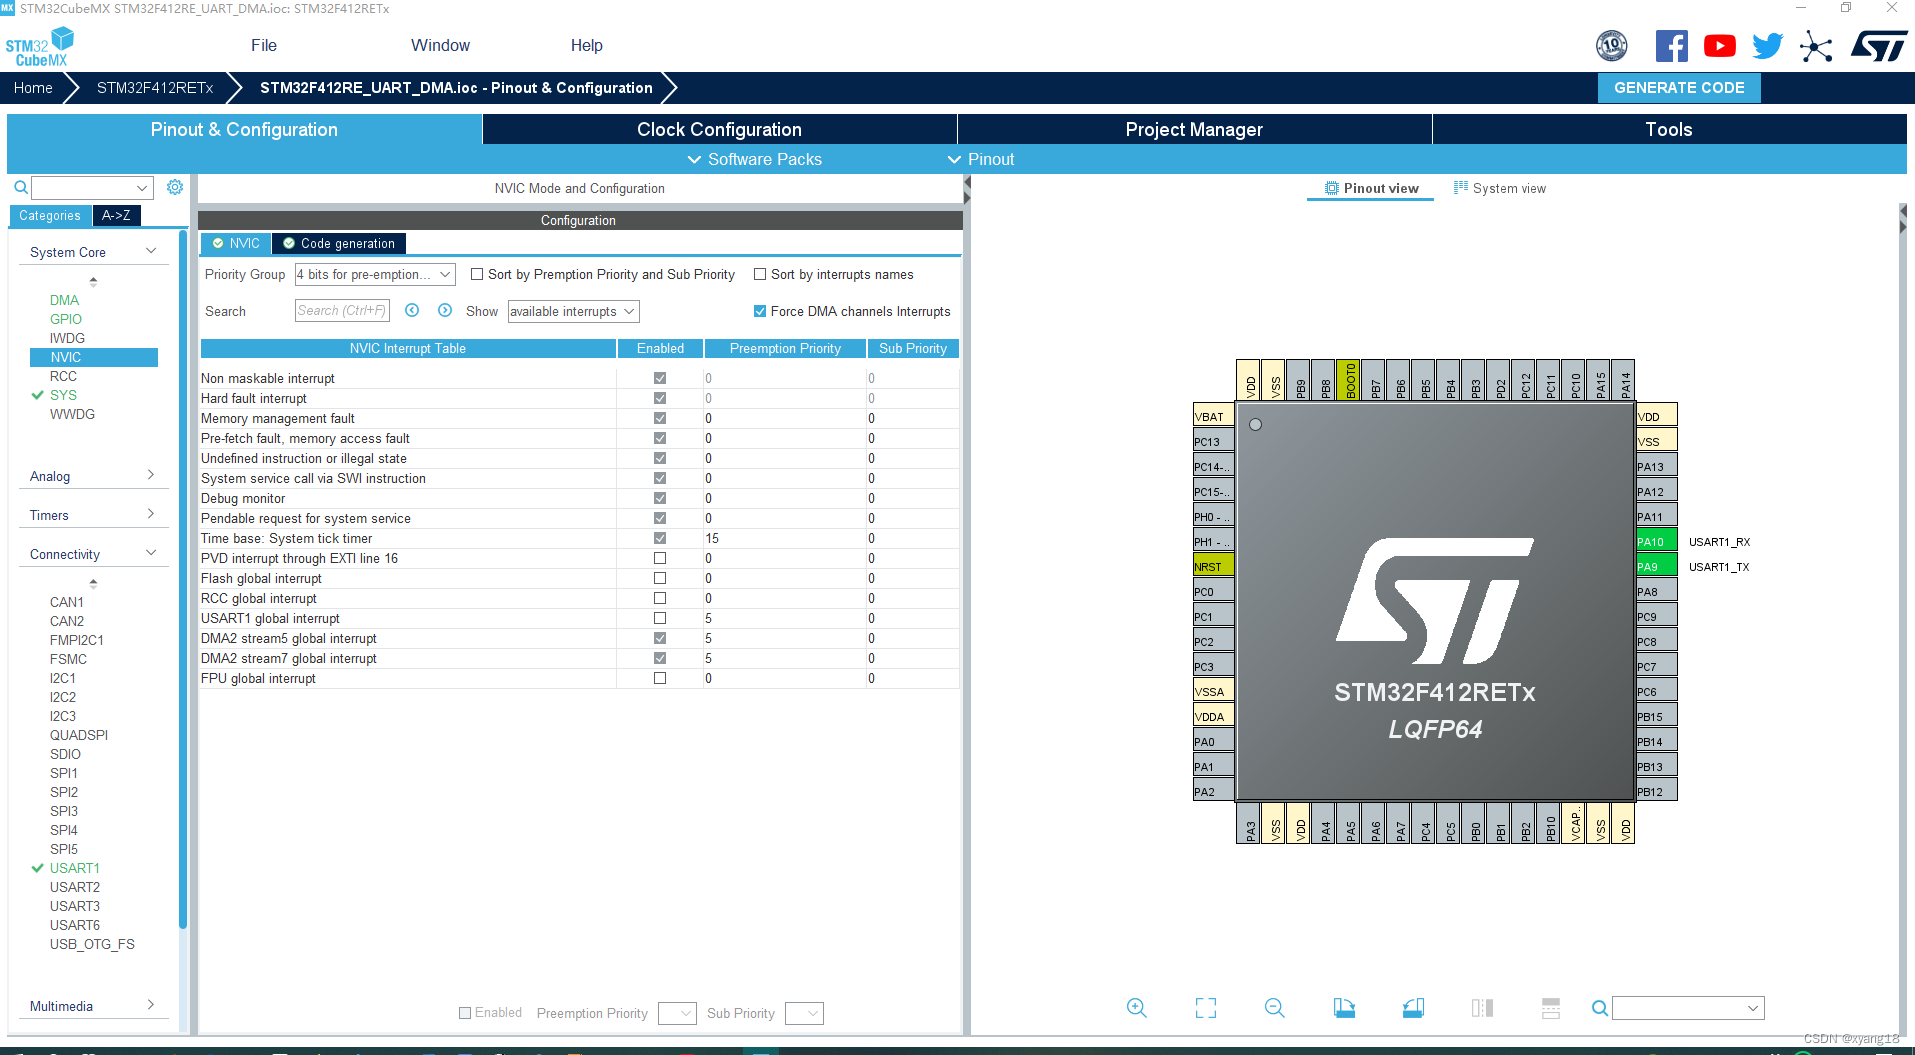Open the STM32CubeMX Twitter page
1915x1055 pixels.
coord(1766,45)
